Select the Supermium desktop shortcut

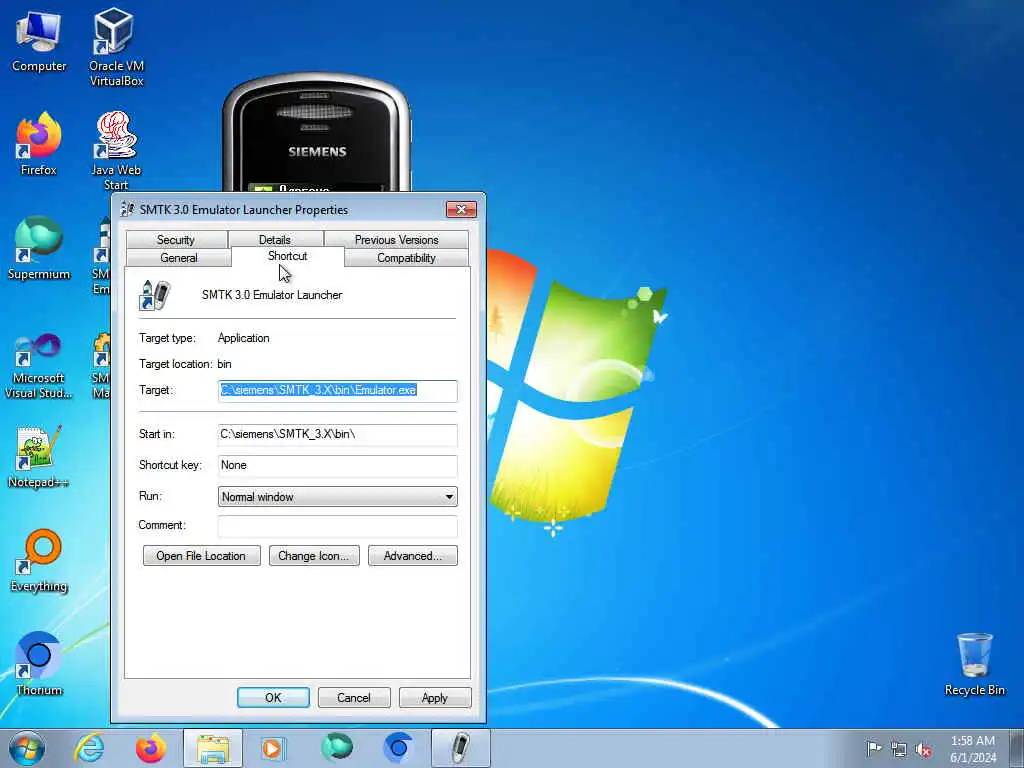pyautogui.click(x=39, y=248)
